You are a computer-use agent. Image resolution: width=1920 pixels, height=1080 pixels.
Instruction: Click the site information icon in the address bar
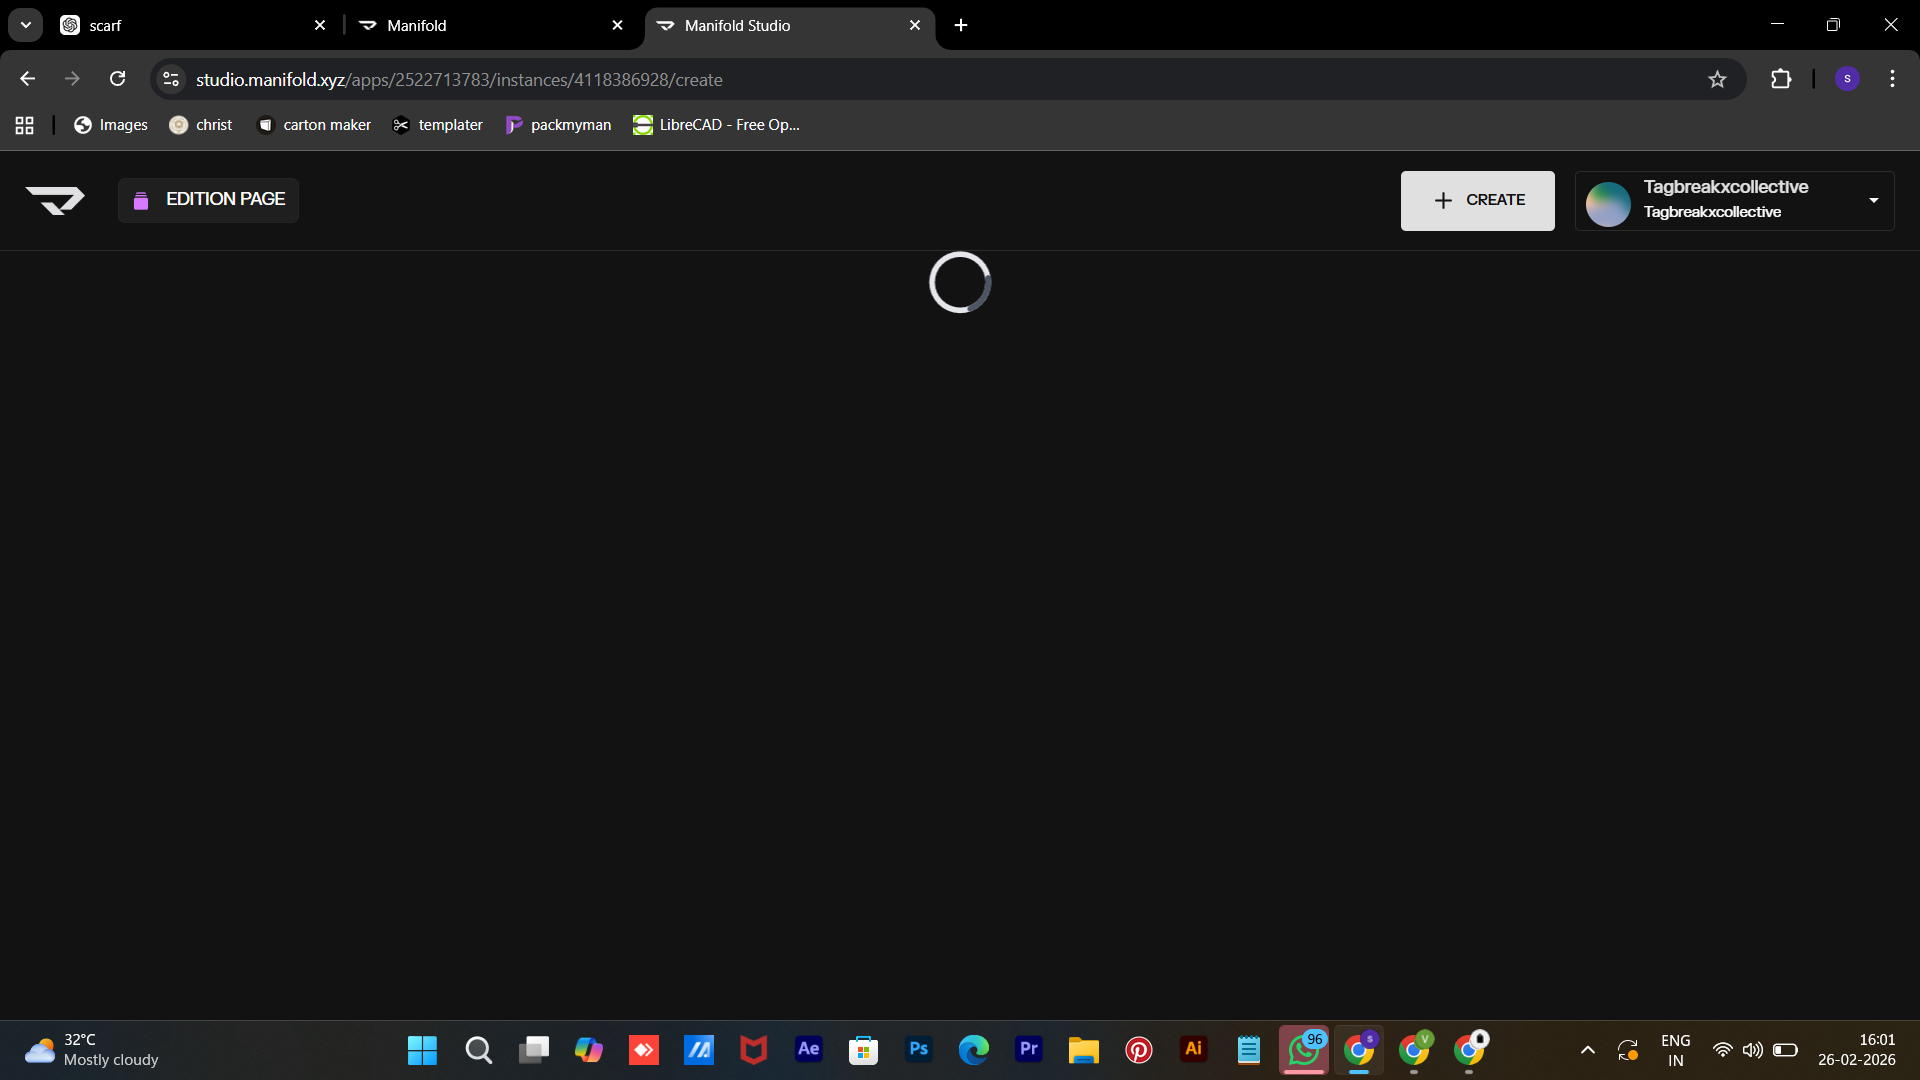tap(171, 79)
